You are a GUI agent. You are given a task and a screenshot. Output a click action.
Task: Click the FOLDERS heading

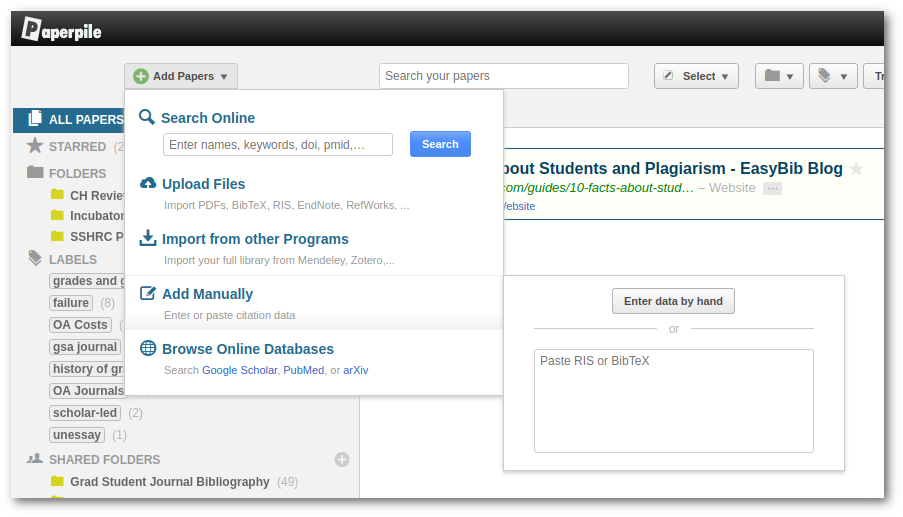[77, 174]
